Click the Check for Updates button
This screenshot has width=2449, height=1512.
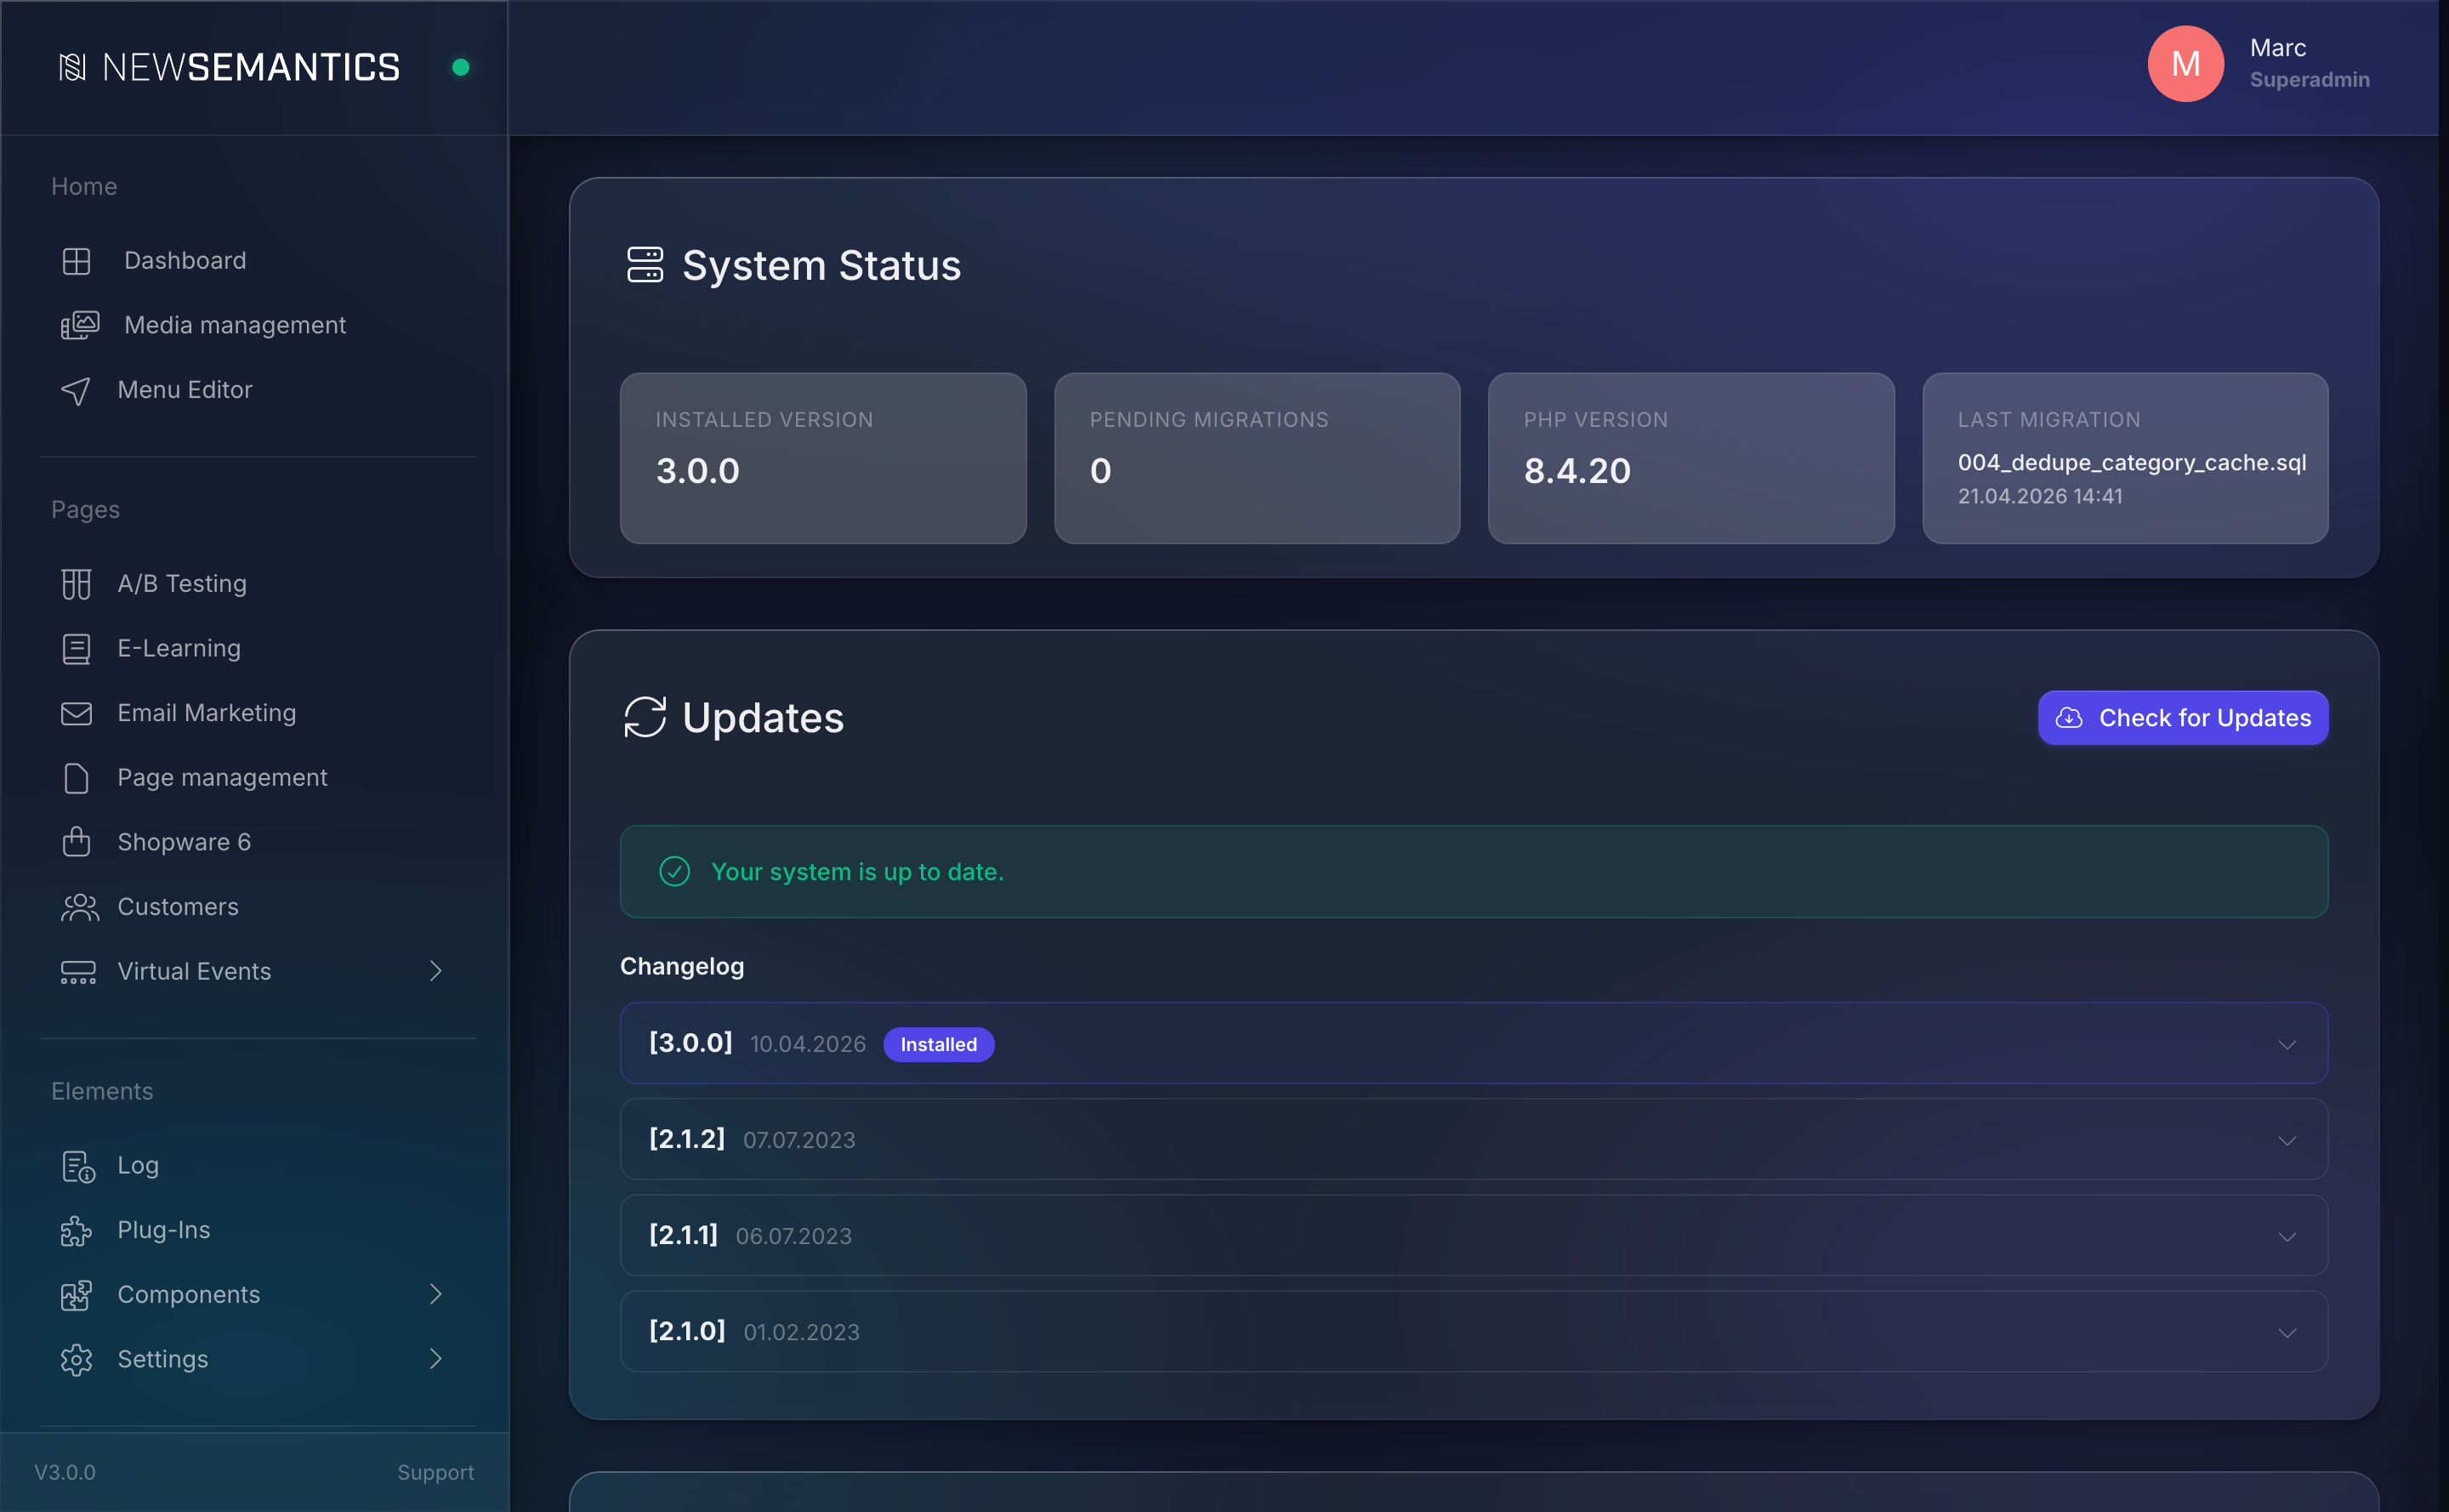(x=2183, y=718)
